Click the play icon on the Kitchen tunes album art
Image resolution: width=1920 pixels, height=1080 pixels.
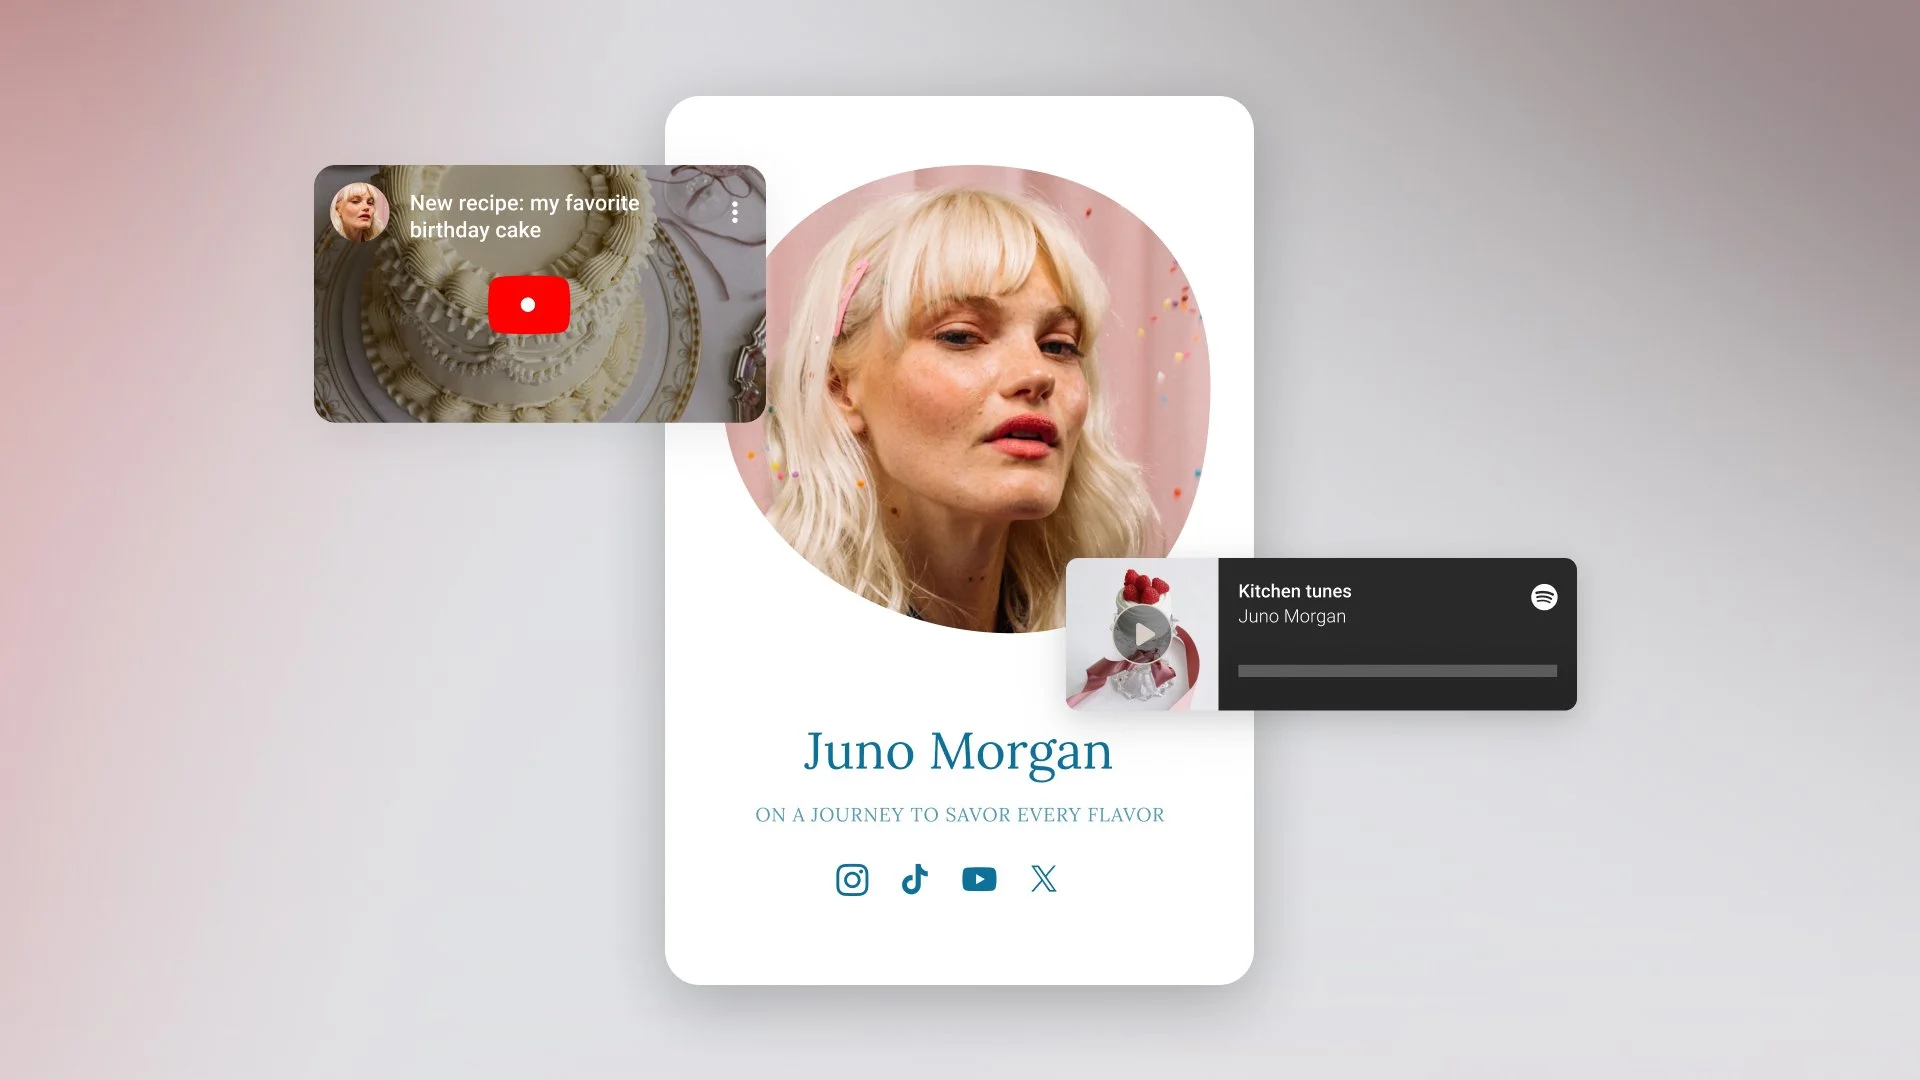pyautogui.click(x=1143, y=633)
